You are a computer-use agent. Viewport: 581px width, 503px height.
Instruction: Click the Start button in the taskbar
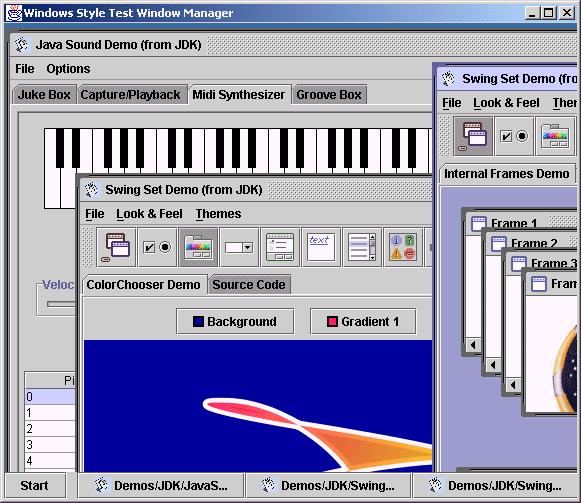[x=35, y=486]
